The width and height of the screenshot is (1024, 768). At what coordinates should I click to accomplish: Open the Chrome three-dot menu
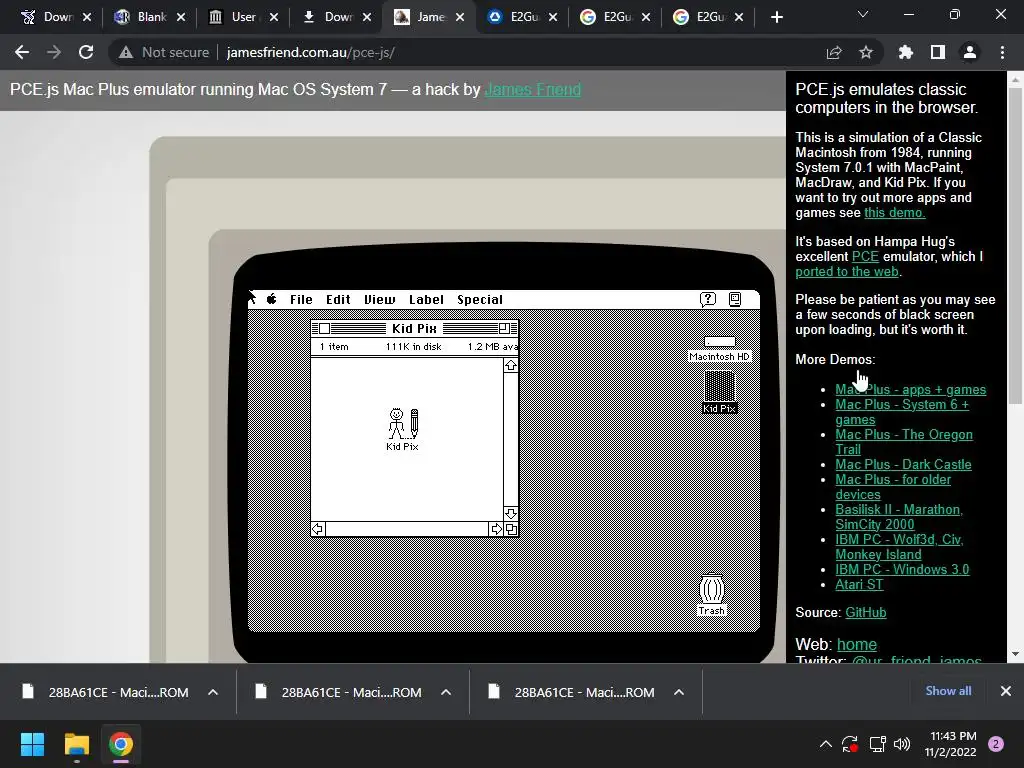(x=1002, y=52)
